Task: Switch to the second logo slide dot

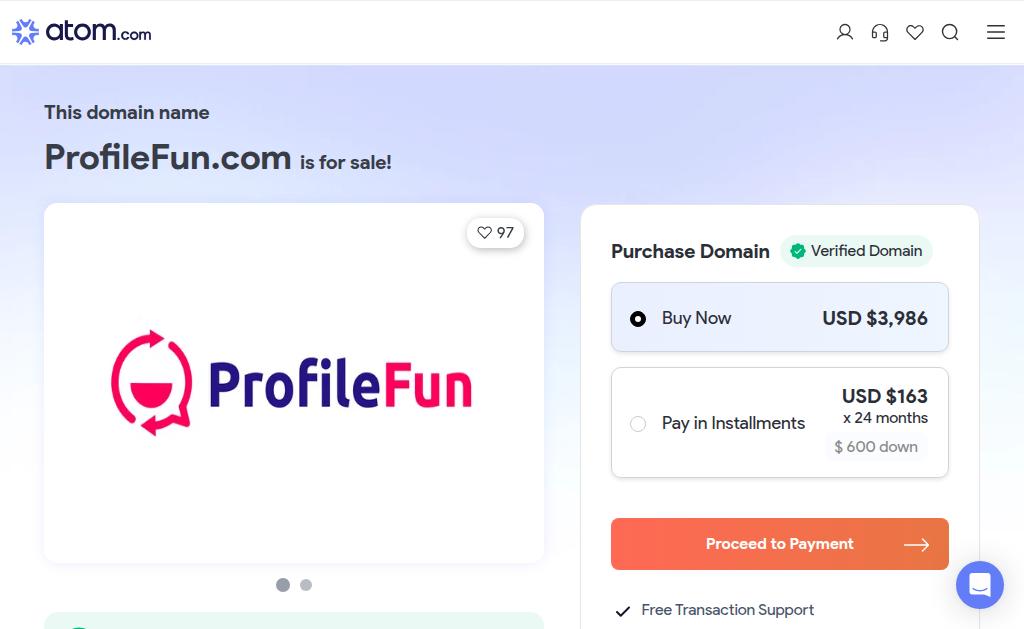Action: coord(306,585)
